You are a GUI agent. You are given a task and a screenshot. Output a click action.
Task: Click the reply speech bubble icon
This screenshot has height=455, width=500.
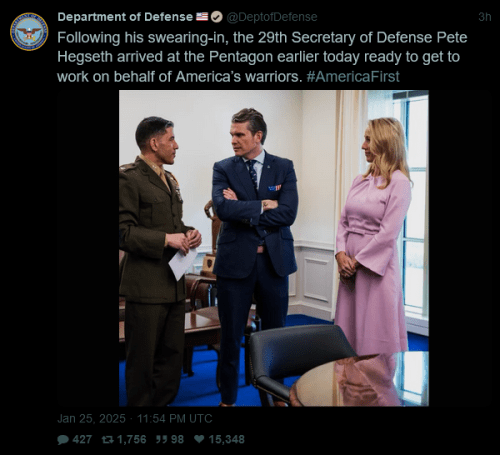(63, 439)
